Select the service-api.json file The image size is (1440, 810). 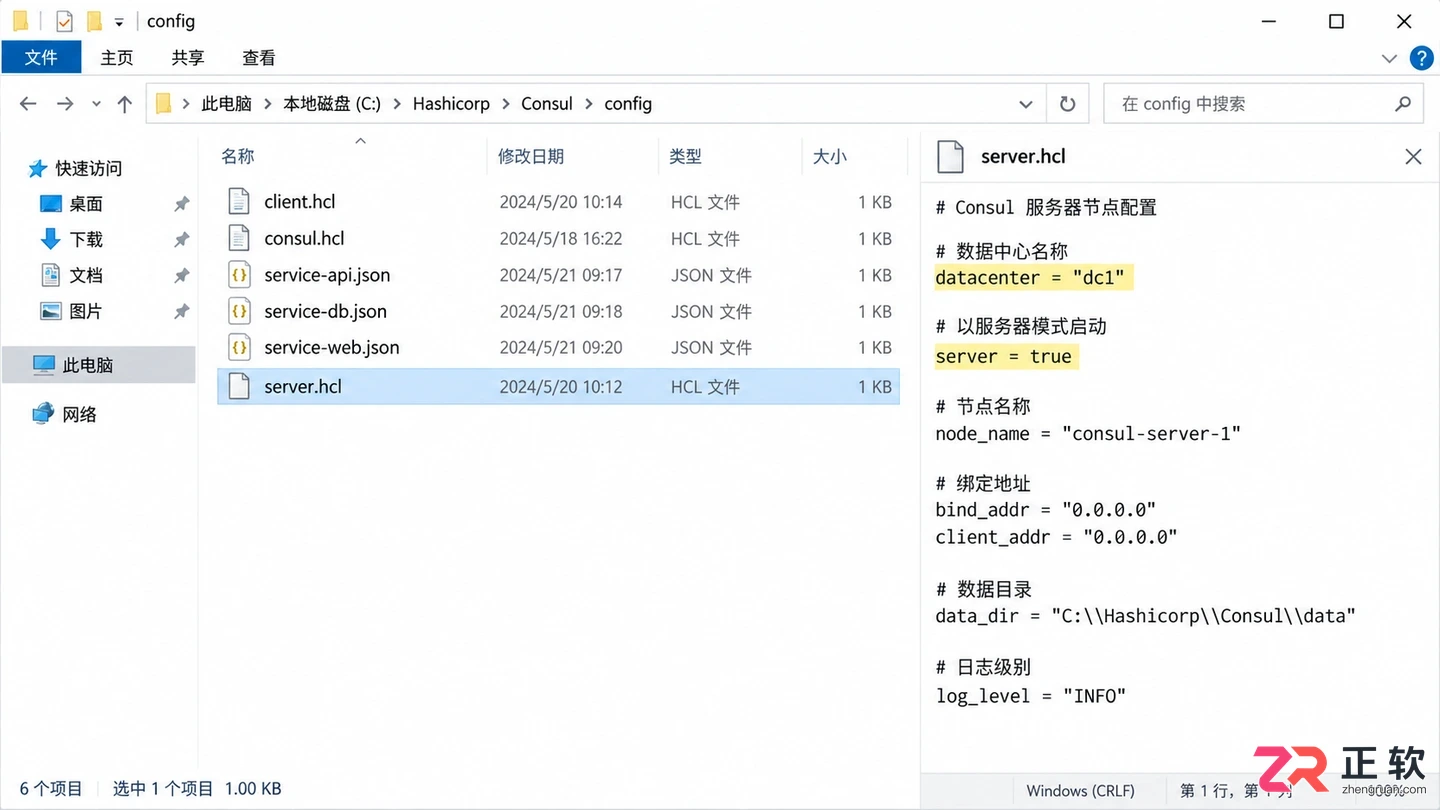click(x=327, y=275)
